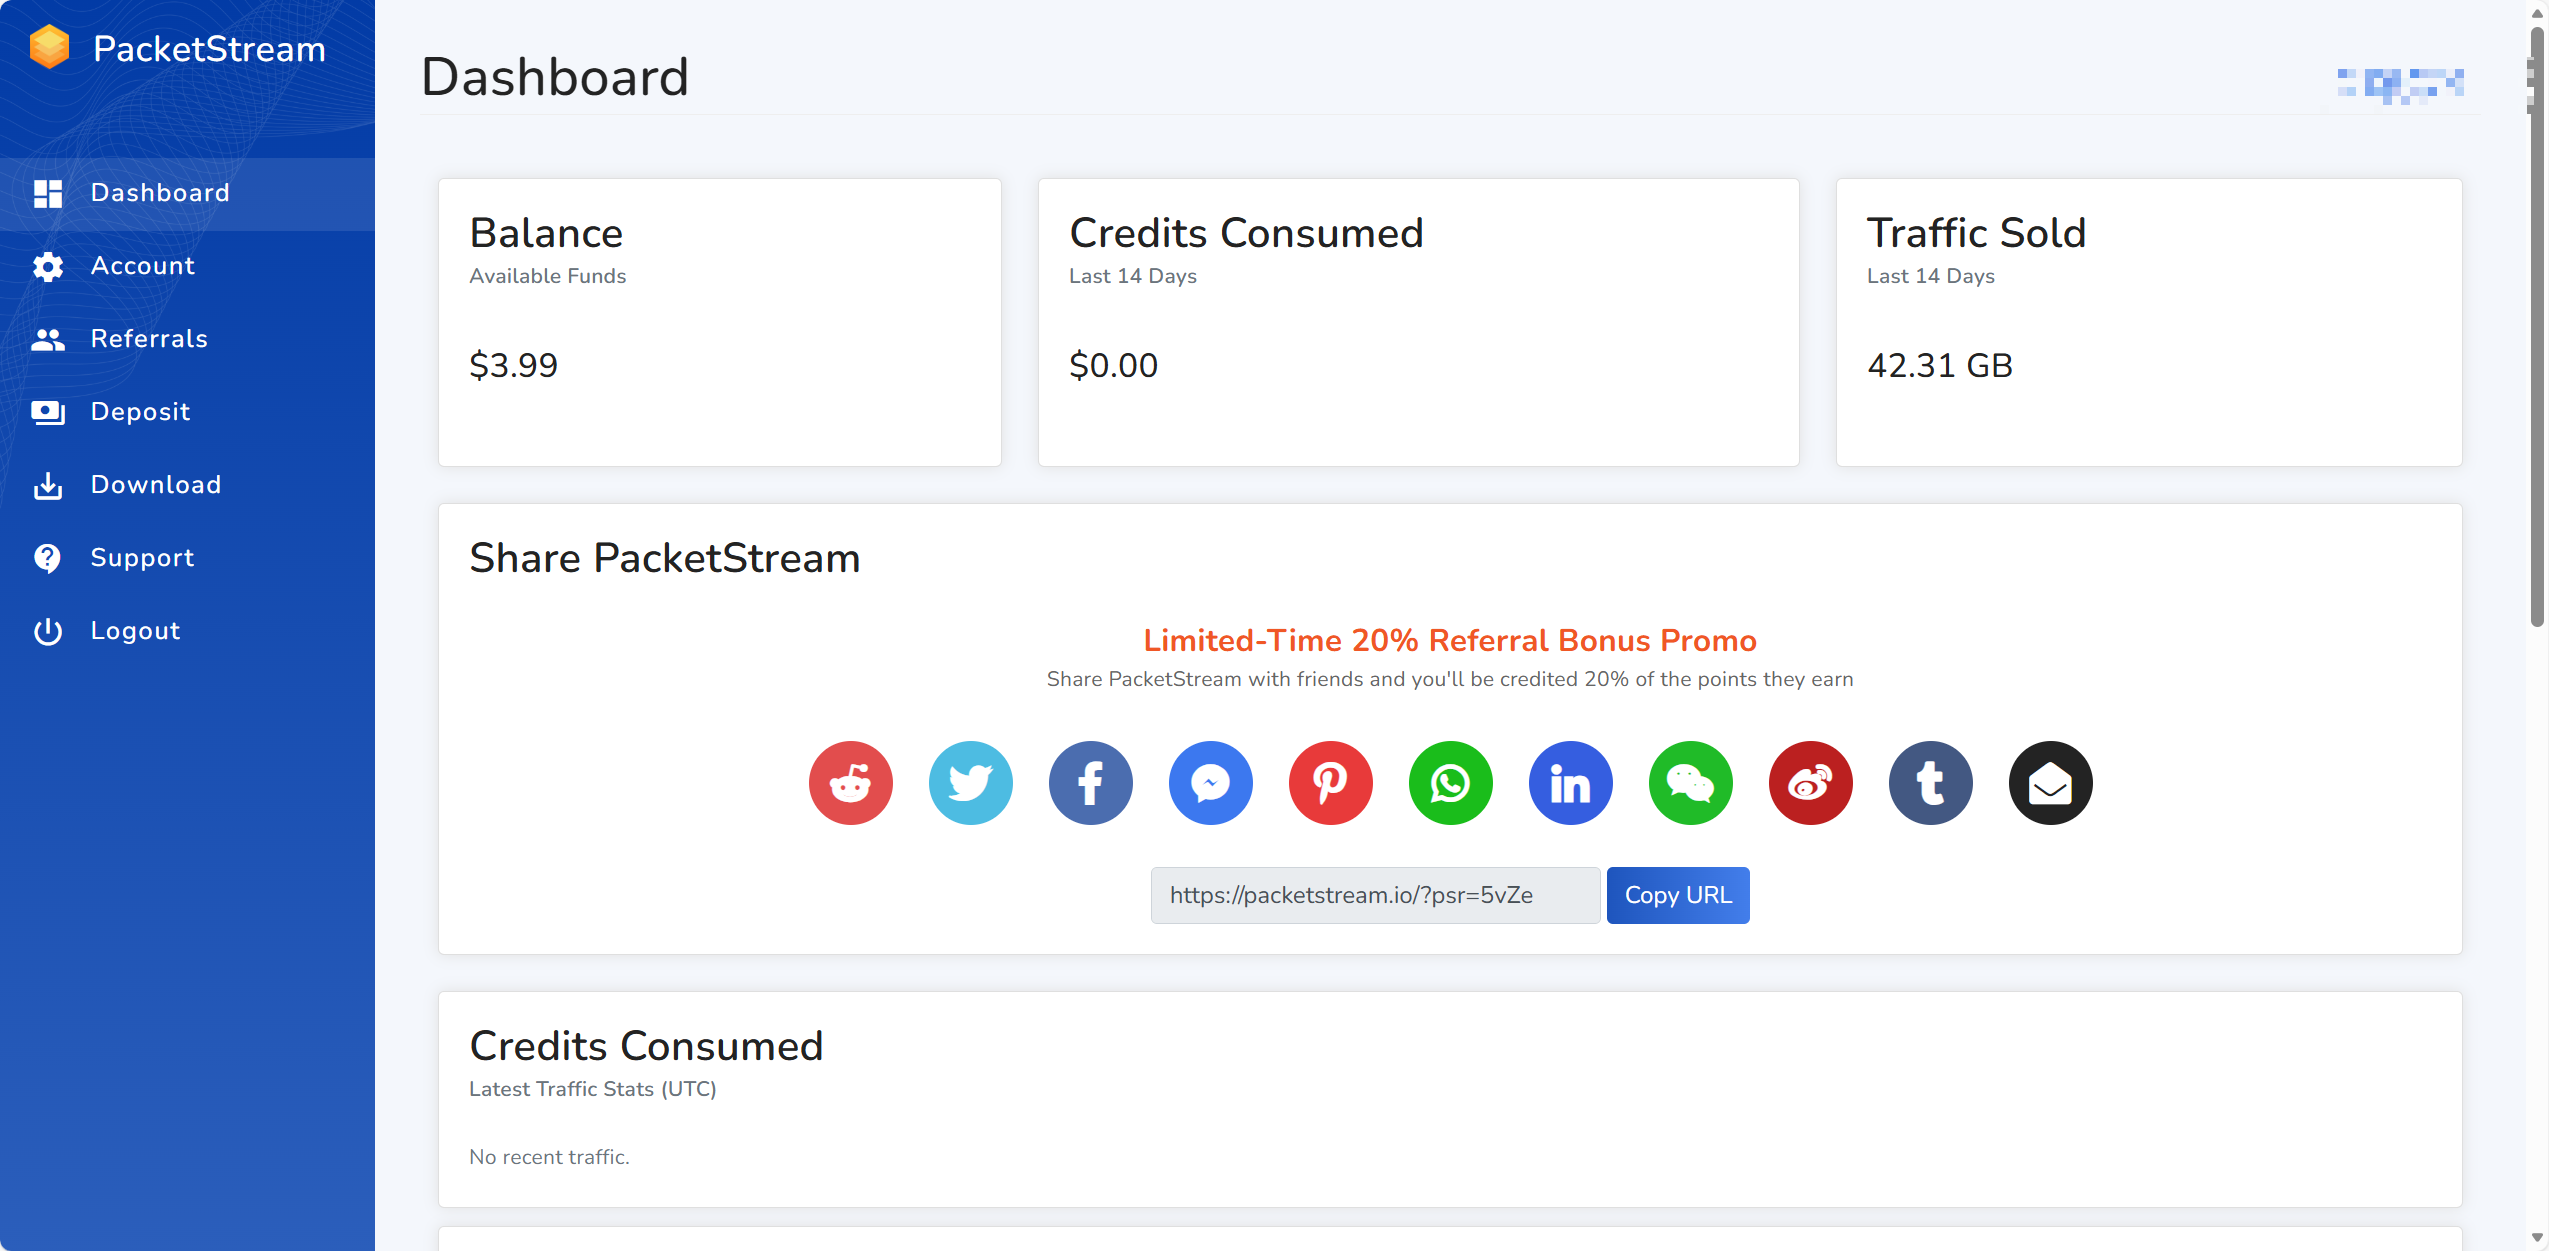The height and width of the screenshot is (1251, 2549).
Task: Click the Facebook share icon
Action: [x=1090, y=783]
